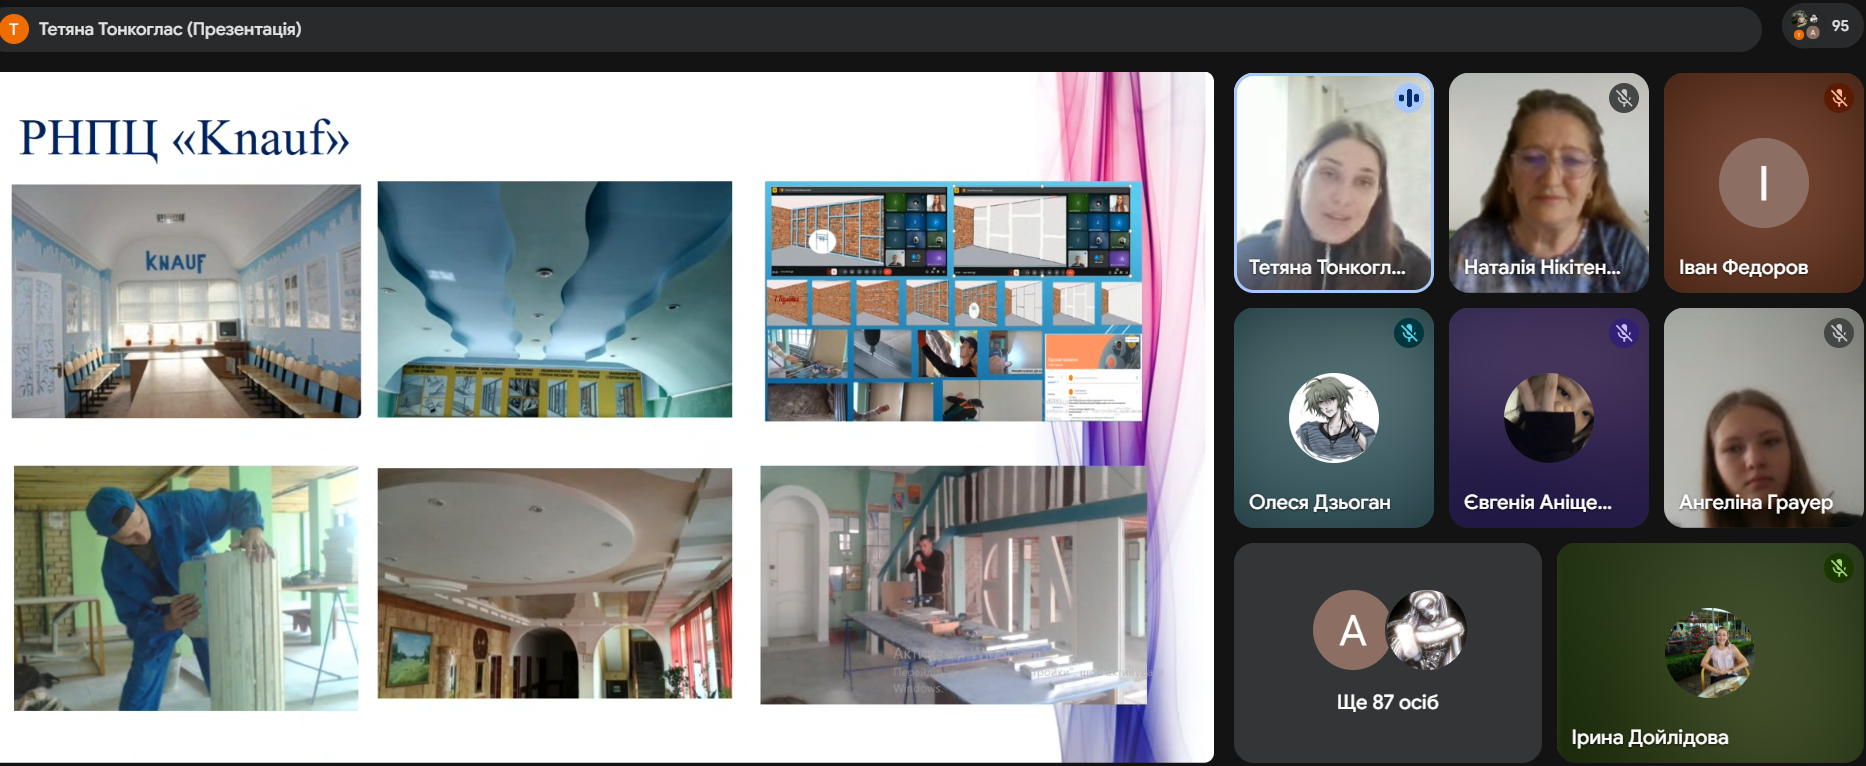Viewport: 1866px width, 766px height.
Task: Click muted microphone icon on Наталія Нікітенко tile
Action: tap(1624, 98)
